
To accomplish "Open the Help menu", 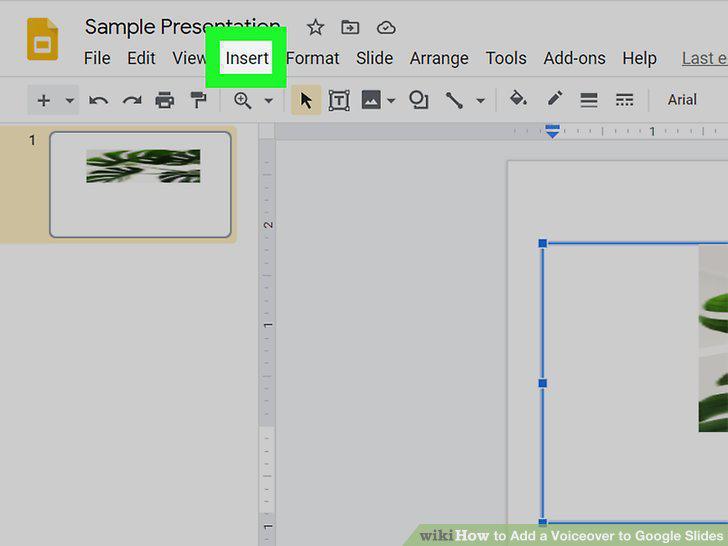I will pyautogui.click(x=639, y=58).
